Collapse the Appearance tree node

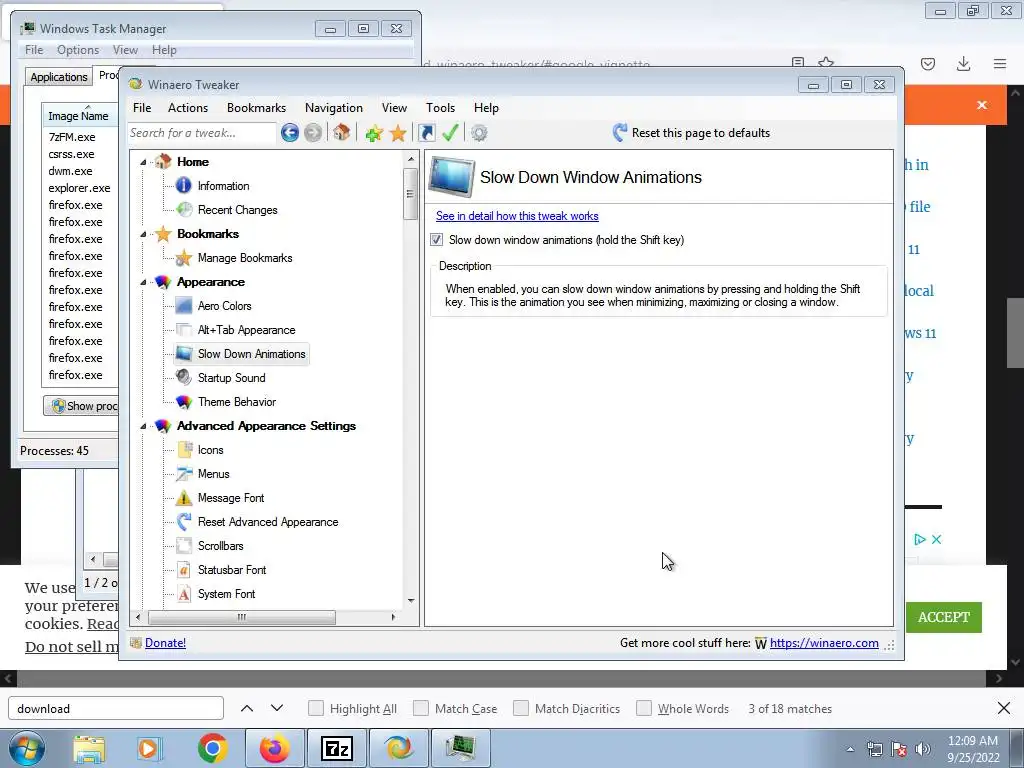click(144, 282)
